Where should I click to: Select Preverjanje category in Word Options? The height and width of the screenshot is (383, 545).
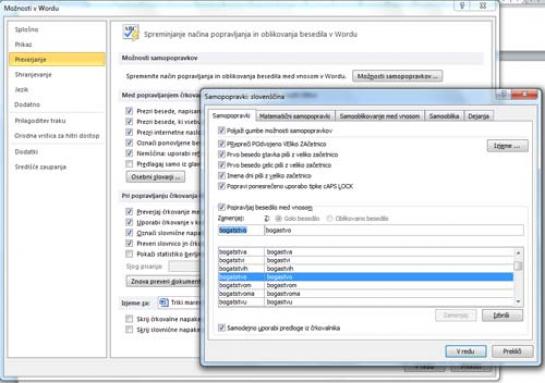tap(57, 59)
